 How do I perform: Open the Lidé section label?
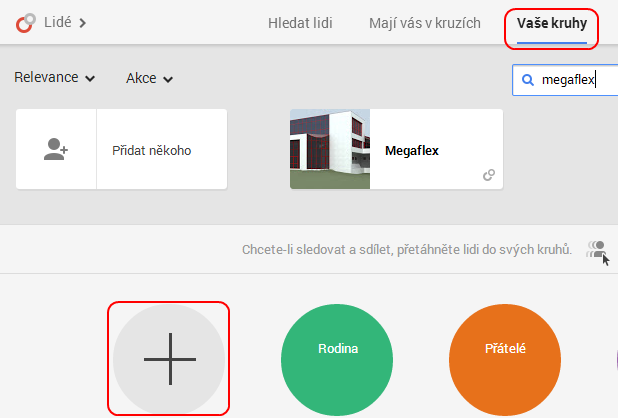(56, 23)
